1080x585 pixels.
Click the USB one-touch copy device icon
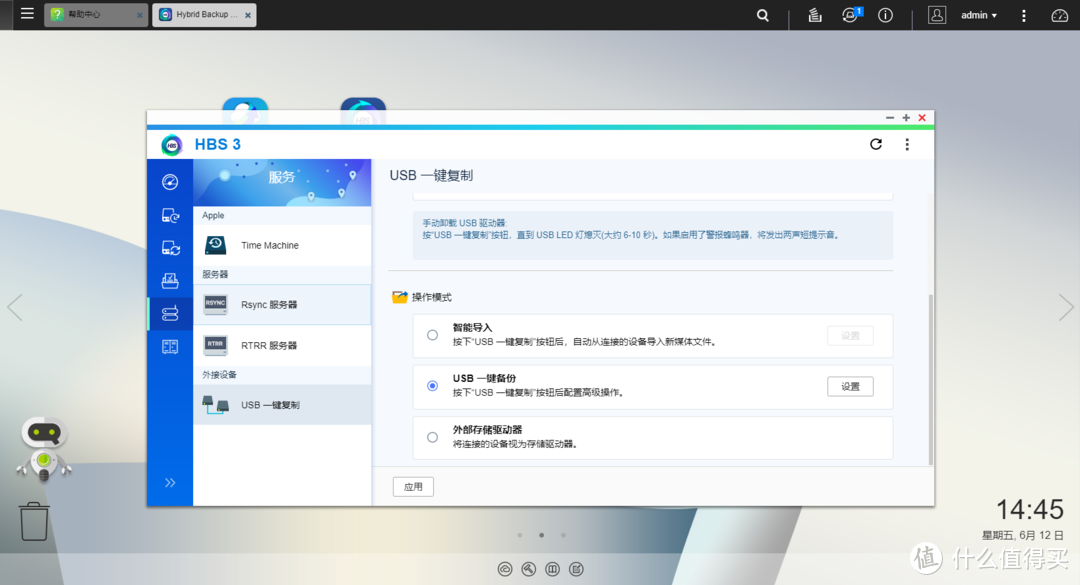[216, 404]
